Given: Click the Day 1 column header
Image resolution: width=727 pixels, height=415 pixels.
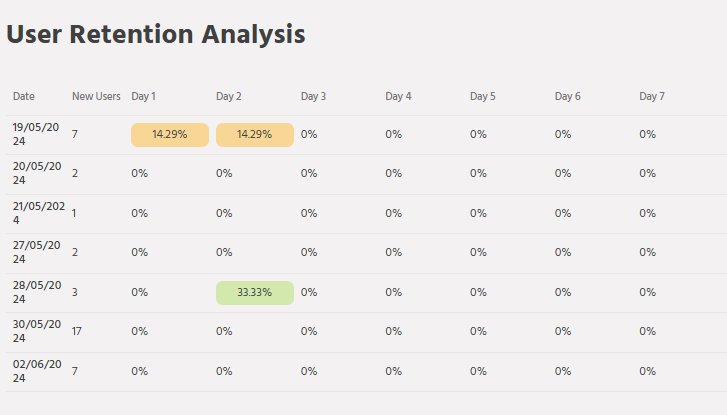Looking at the screenshot, I should point(144,96).
